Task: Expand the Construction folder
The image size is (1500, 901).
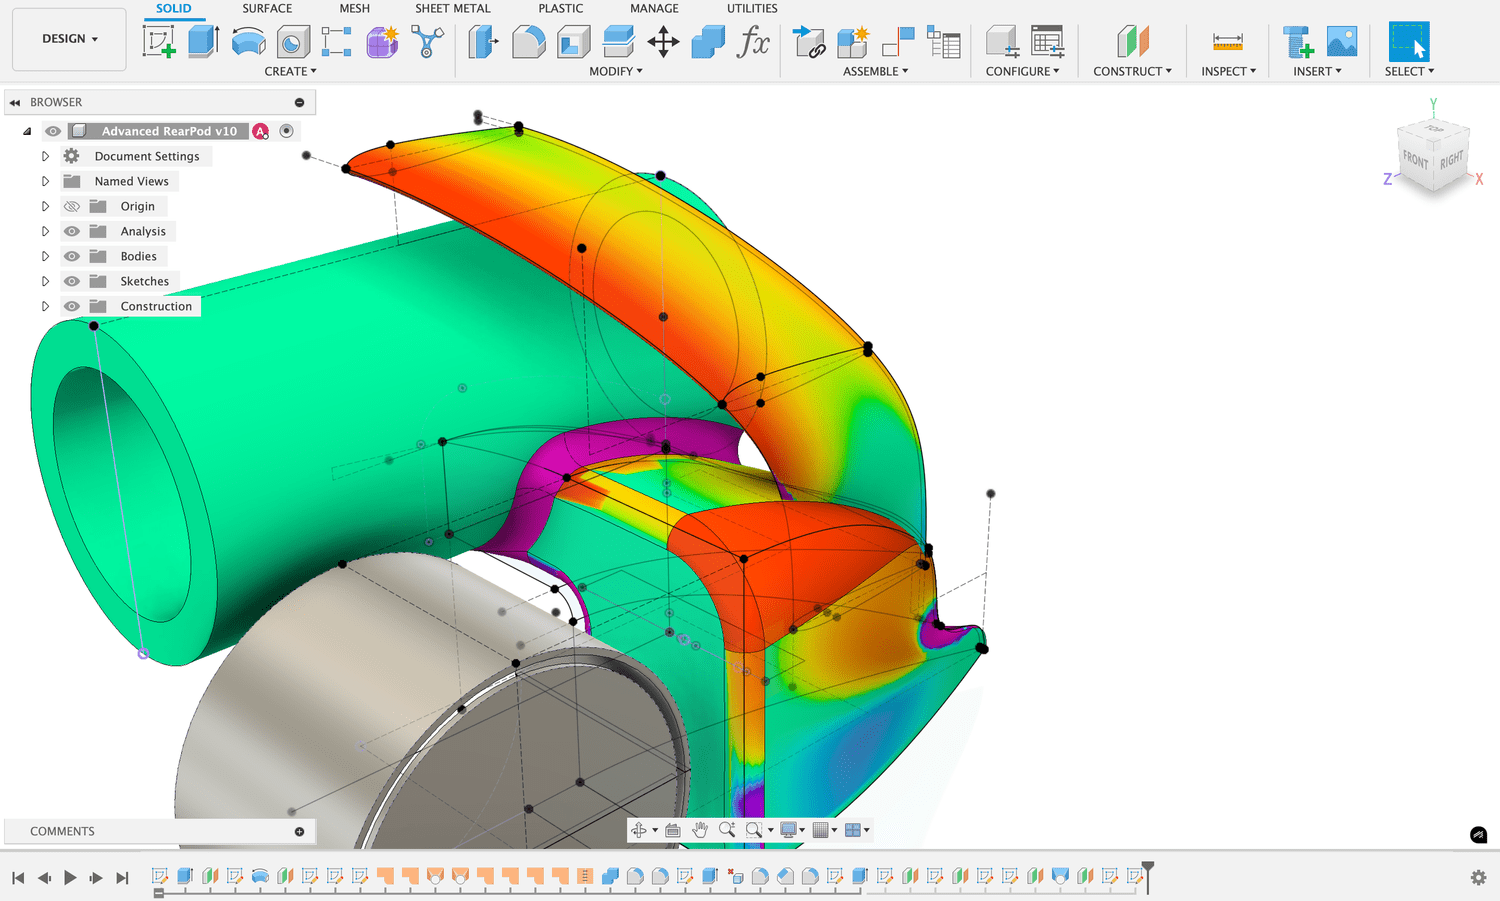Action: pyautogui.click(x=45, y=306)
